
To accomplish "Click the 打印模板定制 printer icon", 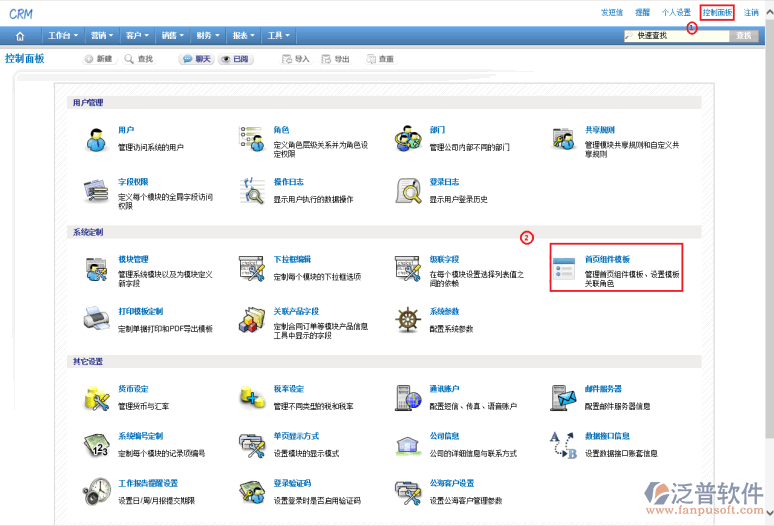I will pyautogui.click(x=97, y=319).
